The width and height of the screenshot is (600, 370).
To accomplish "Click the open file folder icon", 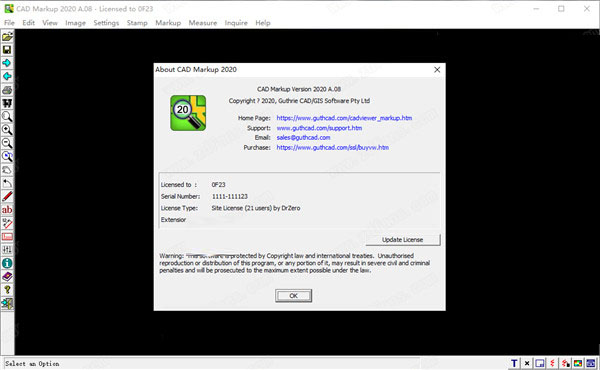I will [x=7, y=37].
